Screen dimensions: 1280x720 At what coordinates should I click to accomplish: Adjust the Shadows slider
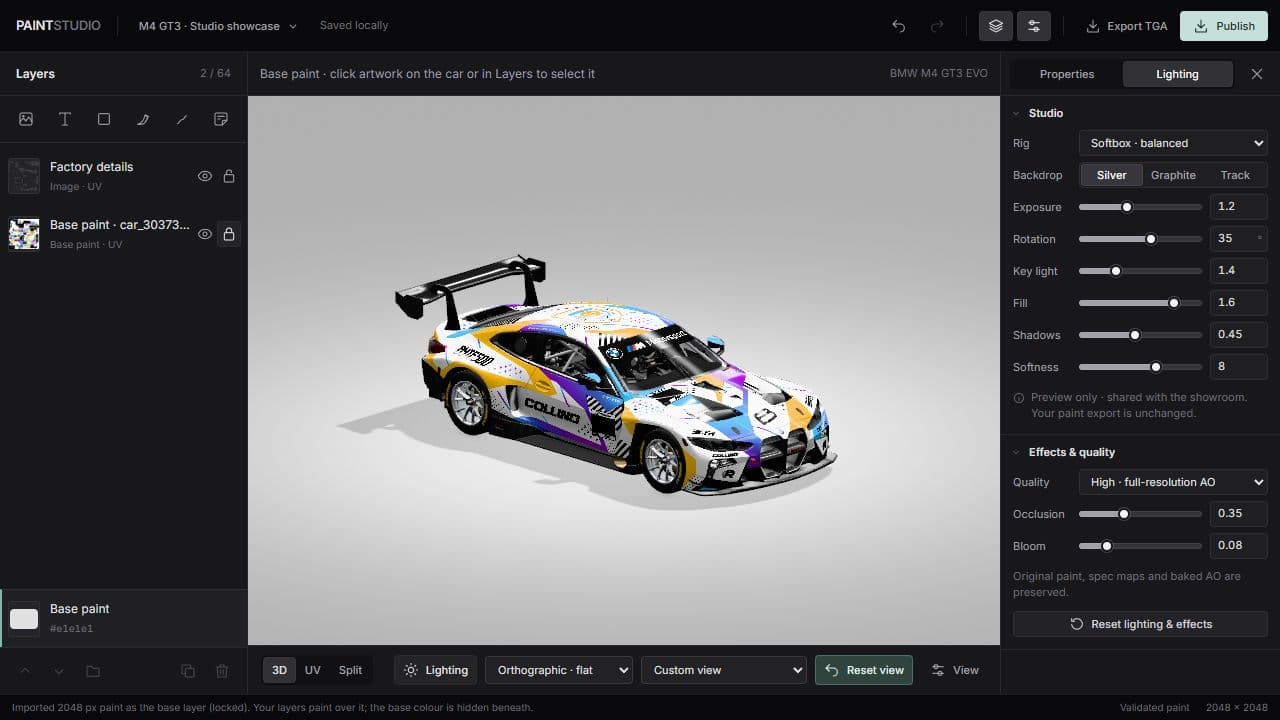pyautogui.click(x=1140, y=335)
